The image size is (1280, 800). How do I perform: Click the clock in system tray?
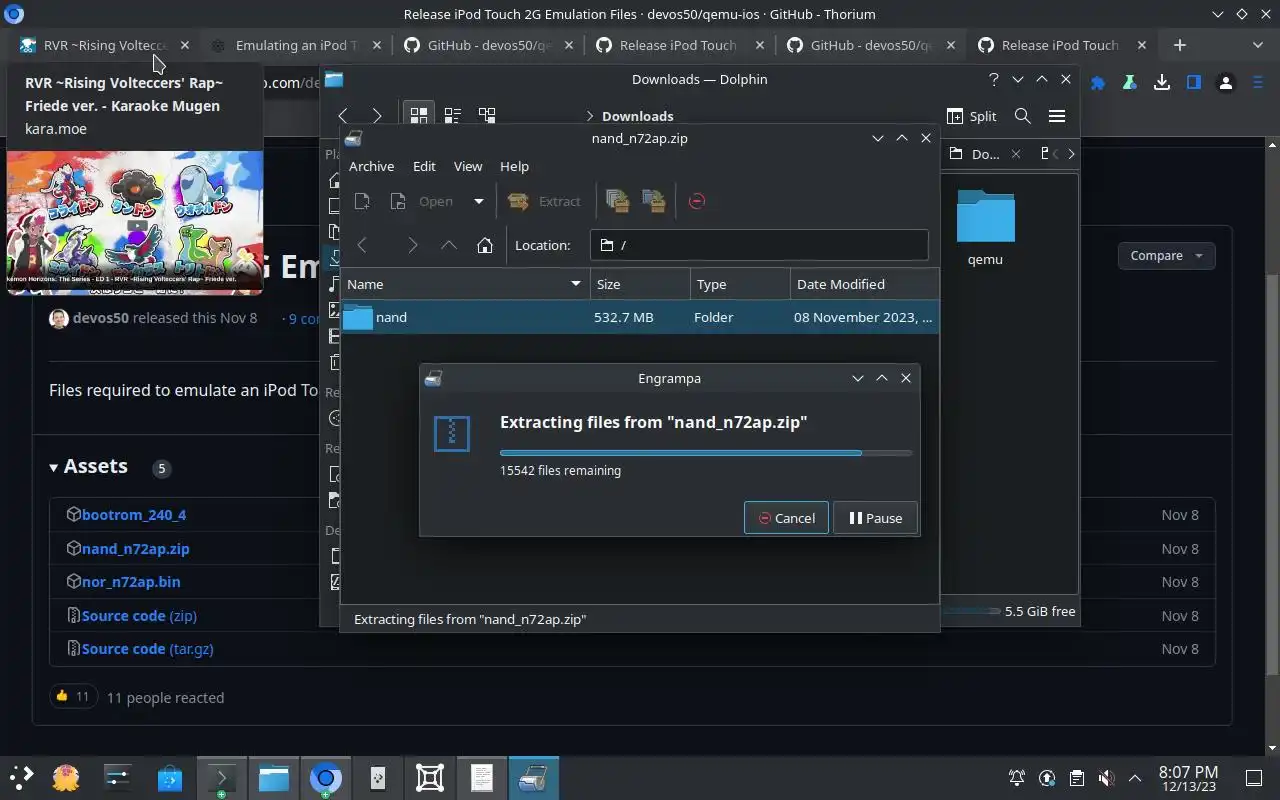[1188, 778]
